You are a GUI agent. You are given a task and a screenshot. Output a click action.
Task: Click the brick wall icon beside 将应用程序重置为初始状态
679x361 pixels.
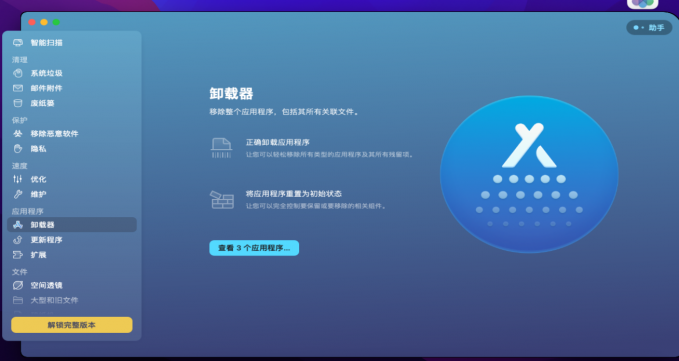pyautogui.click(x=222, y=200)
